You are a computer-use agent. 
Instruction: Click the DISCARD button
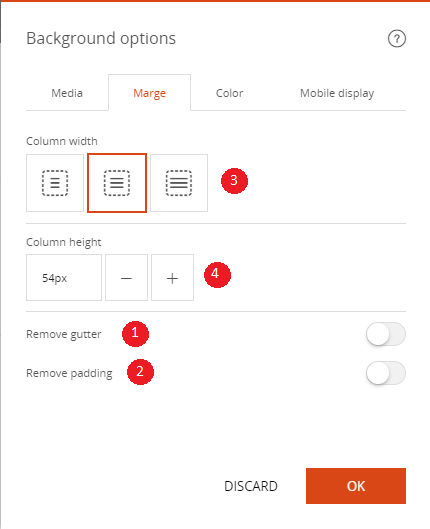click(251, 486)
